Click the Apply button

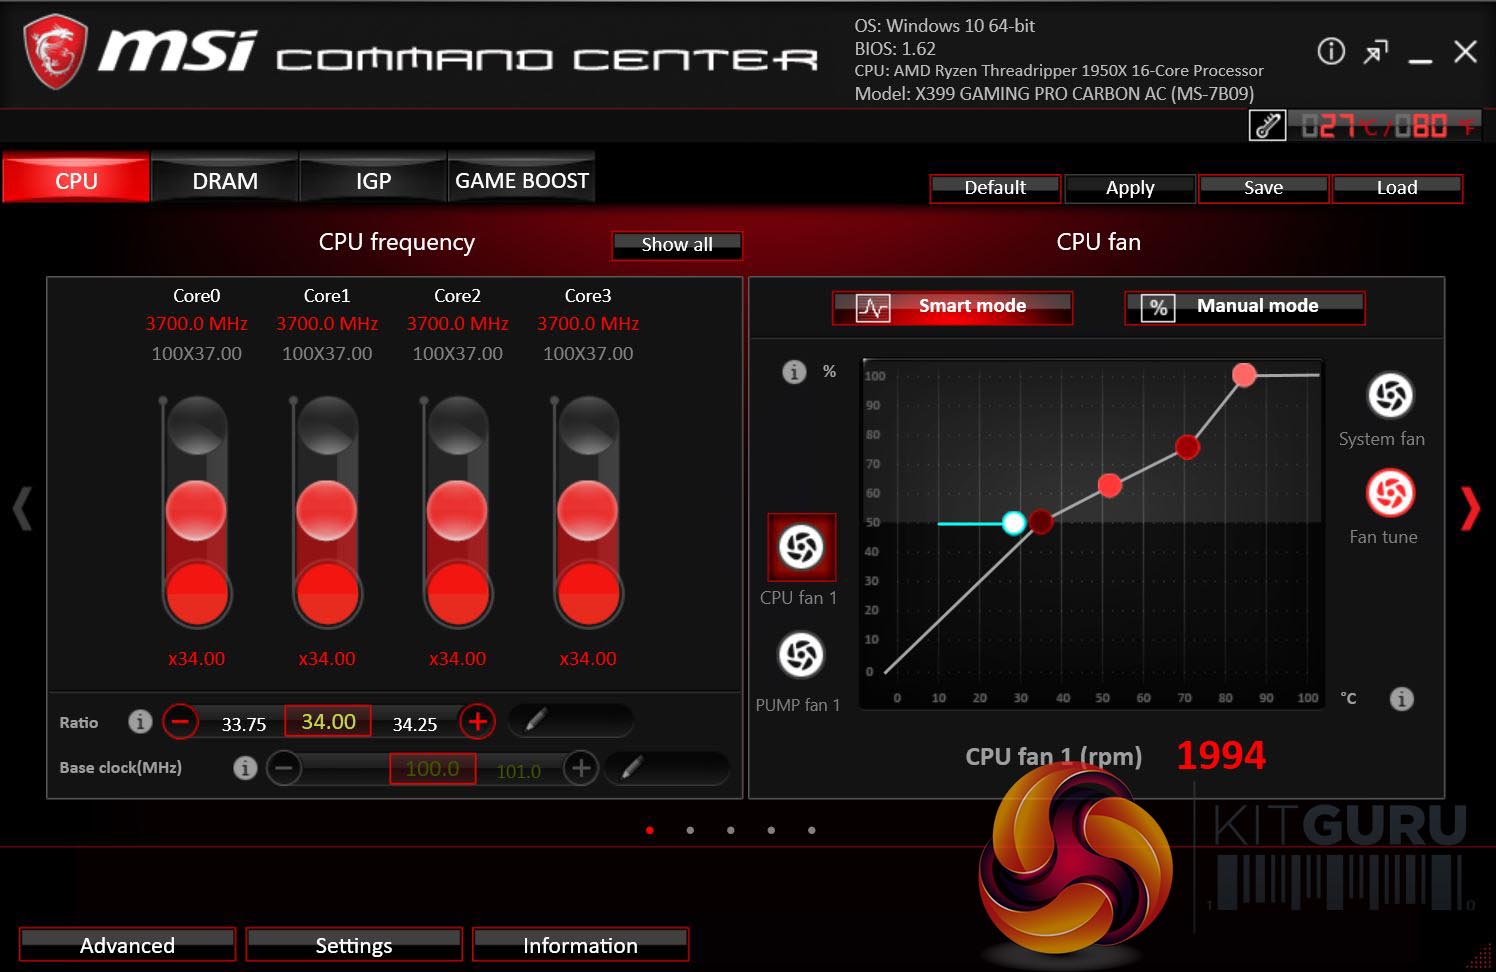click(x=1130, y=188)
